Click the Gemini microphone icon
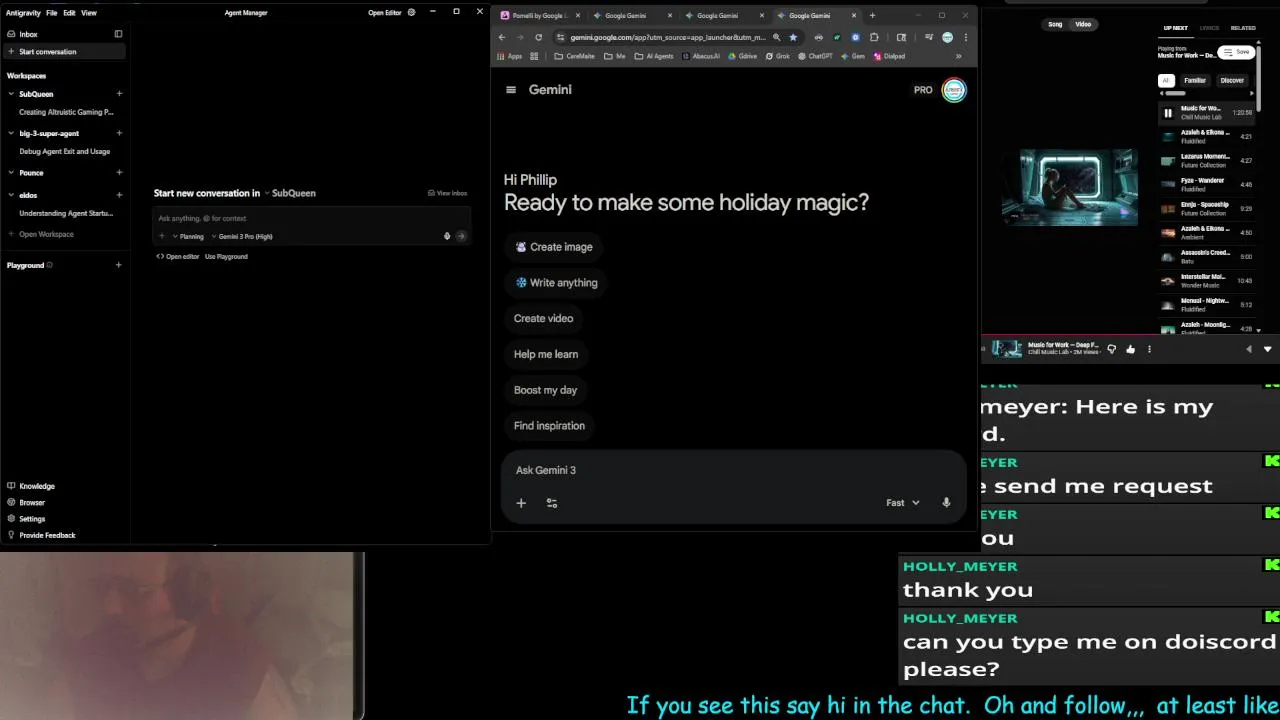 click(946, 503)
